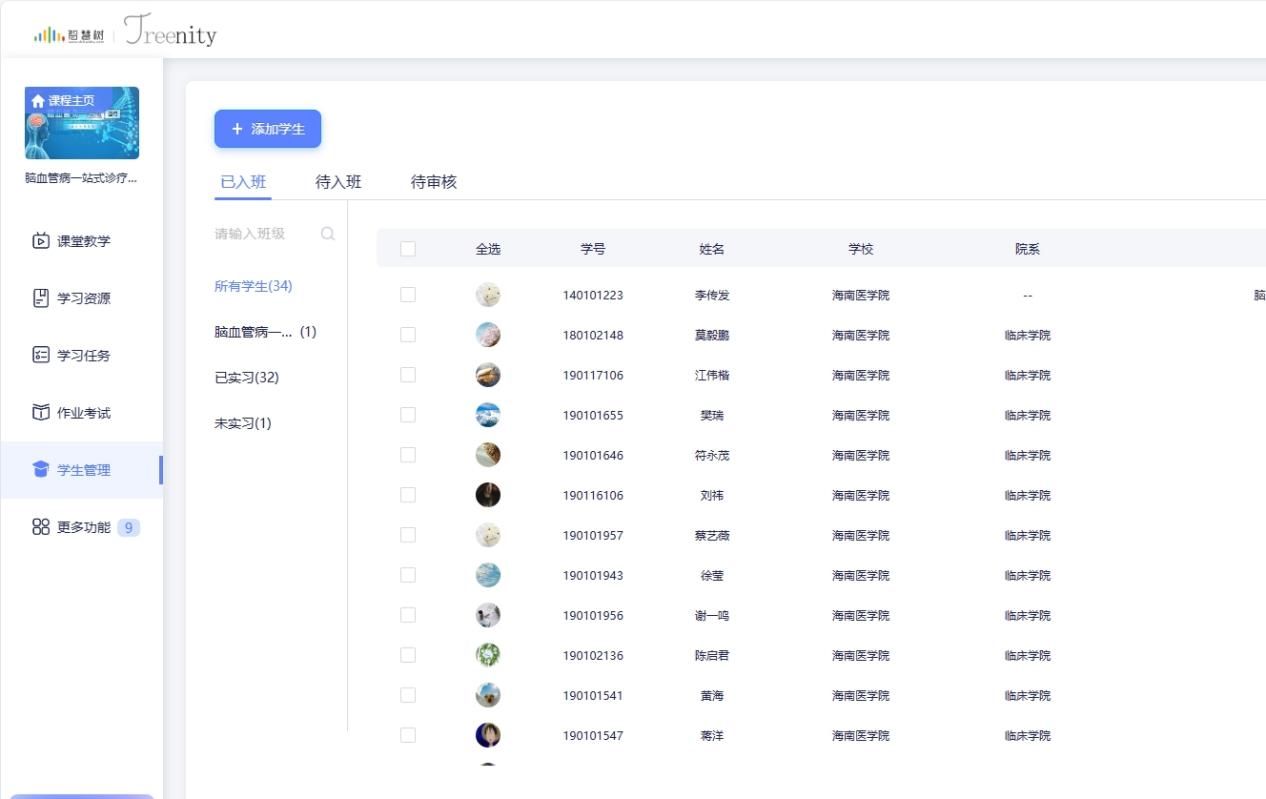Filter by 已实习(32) class group
The height and width of the screenshot is (799, 1266).
(247, 378)
